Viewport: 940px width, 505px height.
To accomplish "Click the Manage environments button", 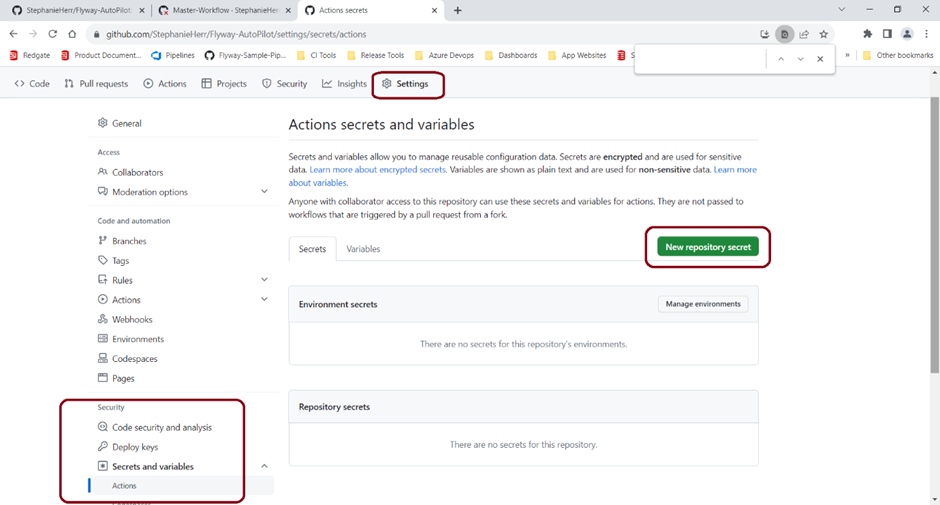I will 703,304.
